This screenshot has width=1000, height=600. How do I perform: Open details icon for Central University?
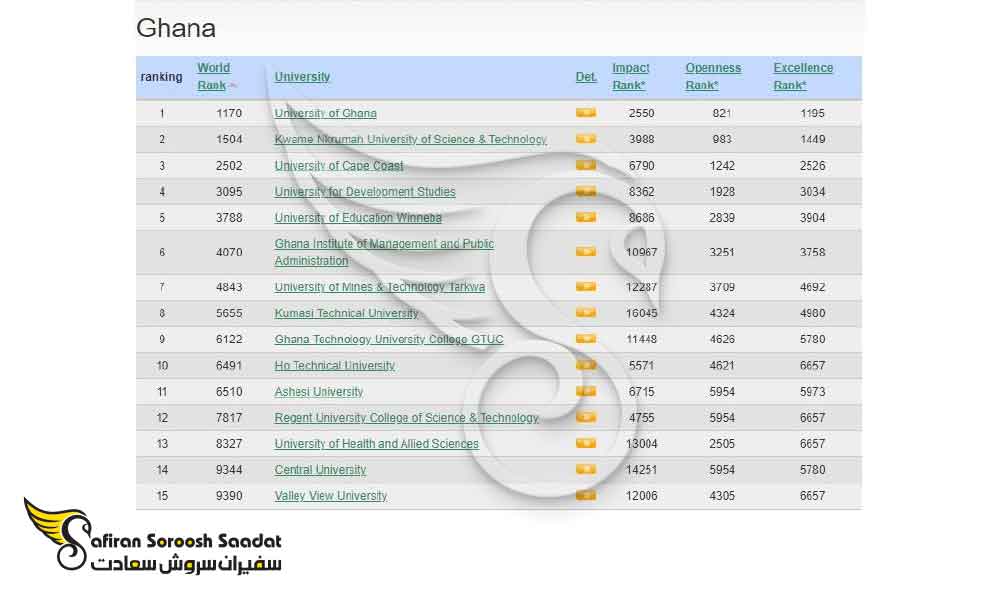pyautogui.click(x=585, y=469)
